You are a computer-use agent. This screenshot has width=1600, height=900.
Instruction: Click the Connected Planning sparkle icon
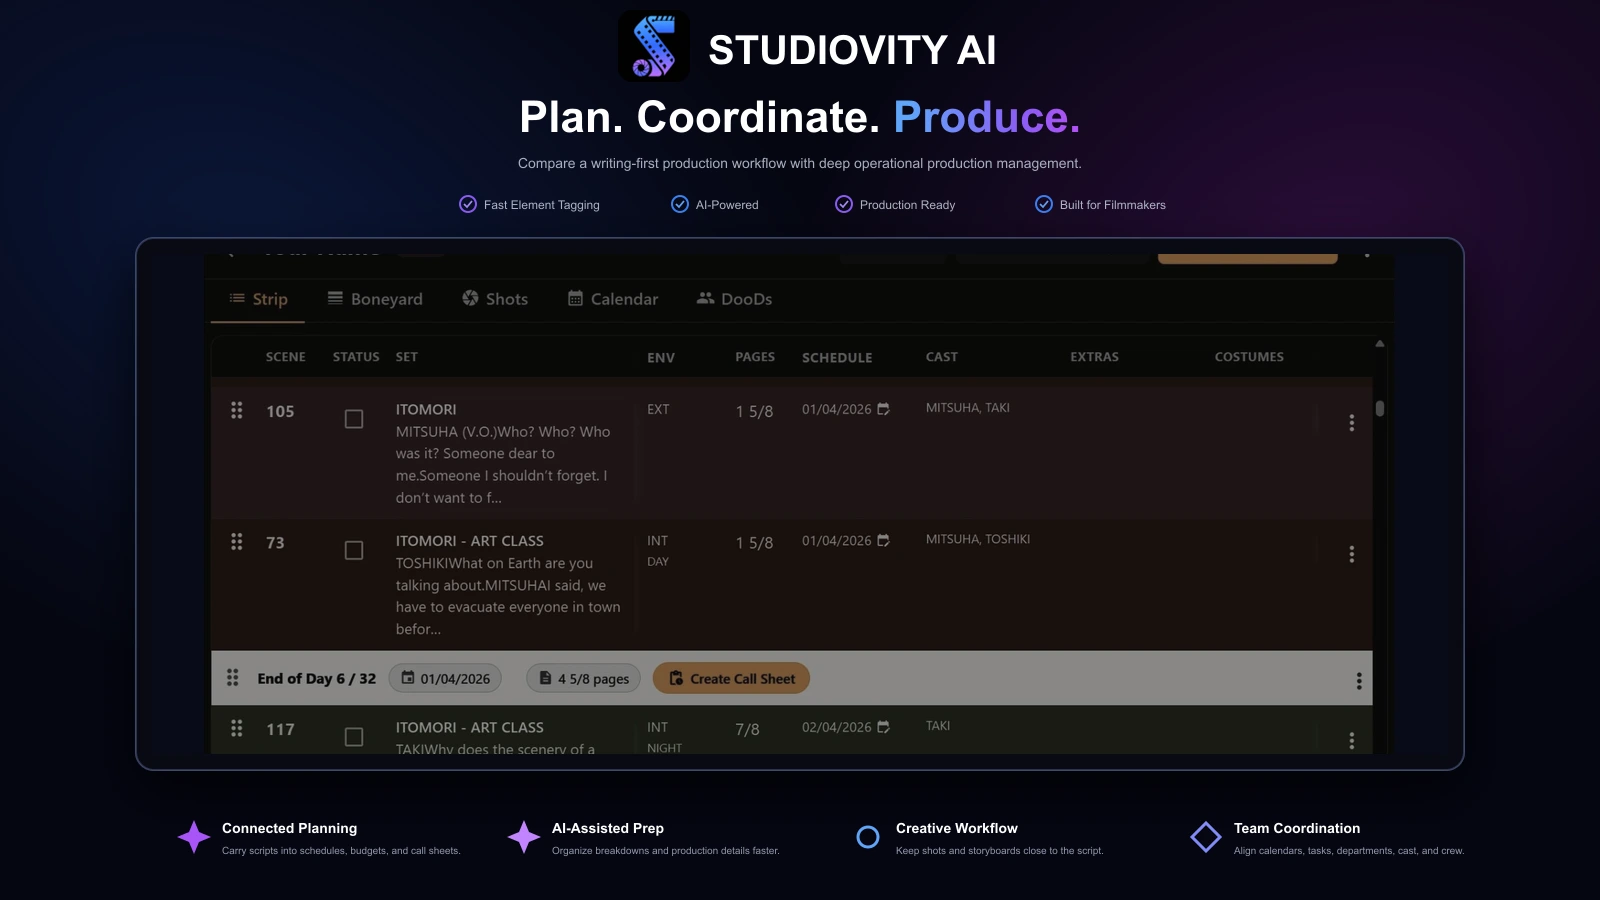coord(194,837)
